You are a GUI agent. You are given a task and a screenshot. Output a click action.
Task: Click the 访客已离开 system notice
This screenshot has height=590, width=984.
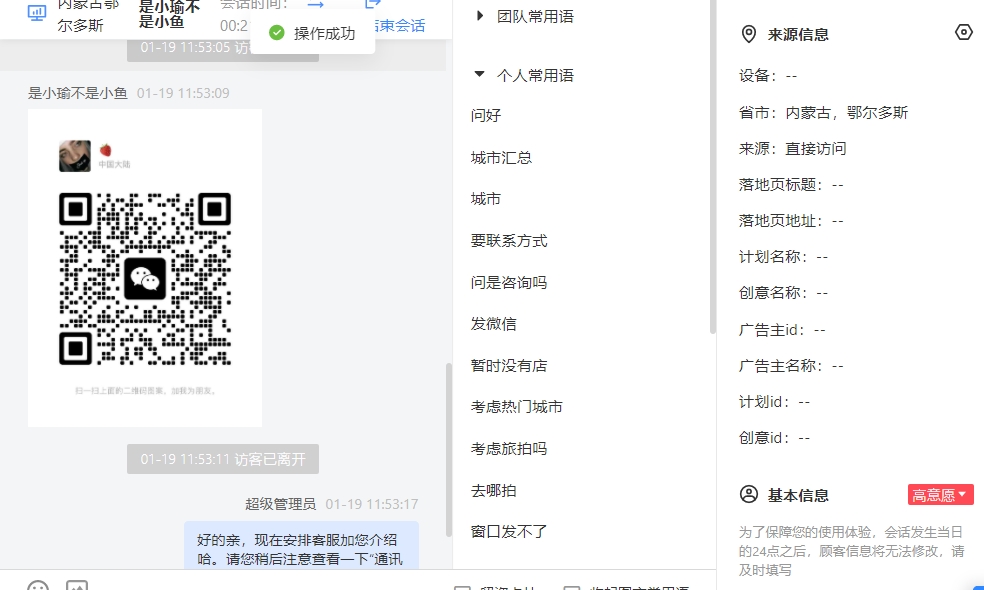223,459
